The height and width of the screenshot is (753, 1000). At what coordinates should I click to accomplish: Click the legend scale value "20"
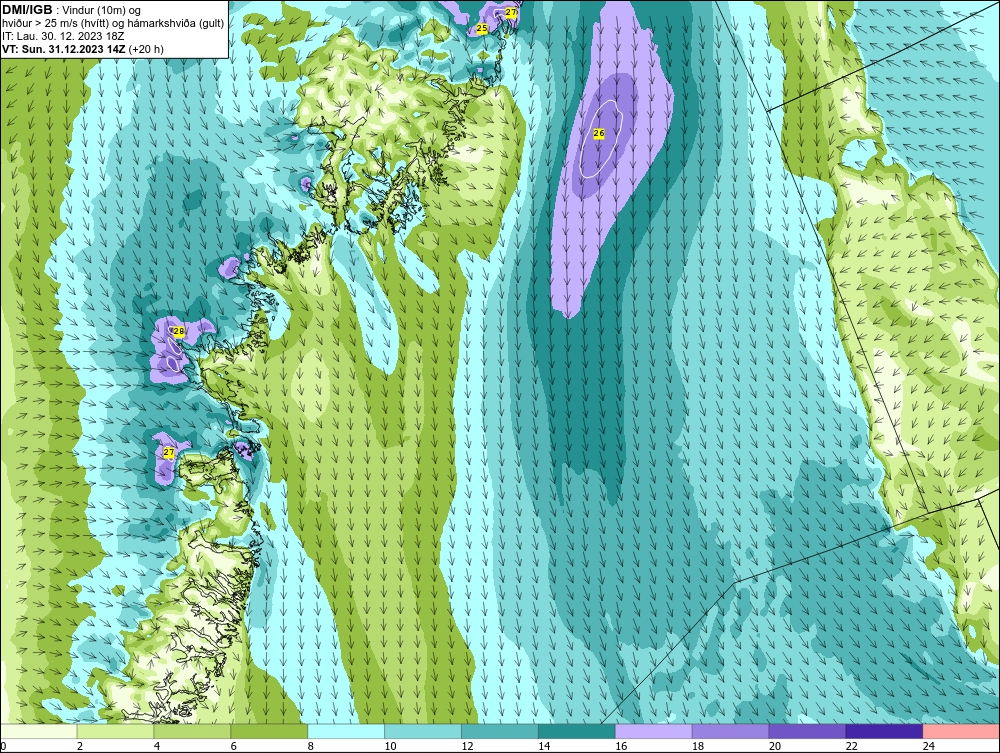tap(775, 746)
